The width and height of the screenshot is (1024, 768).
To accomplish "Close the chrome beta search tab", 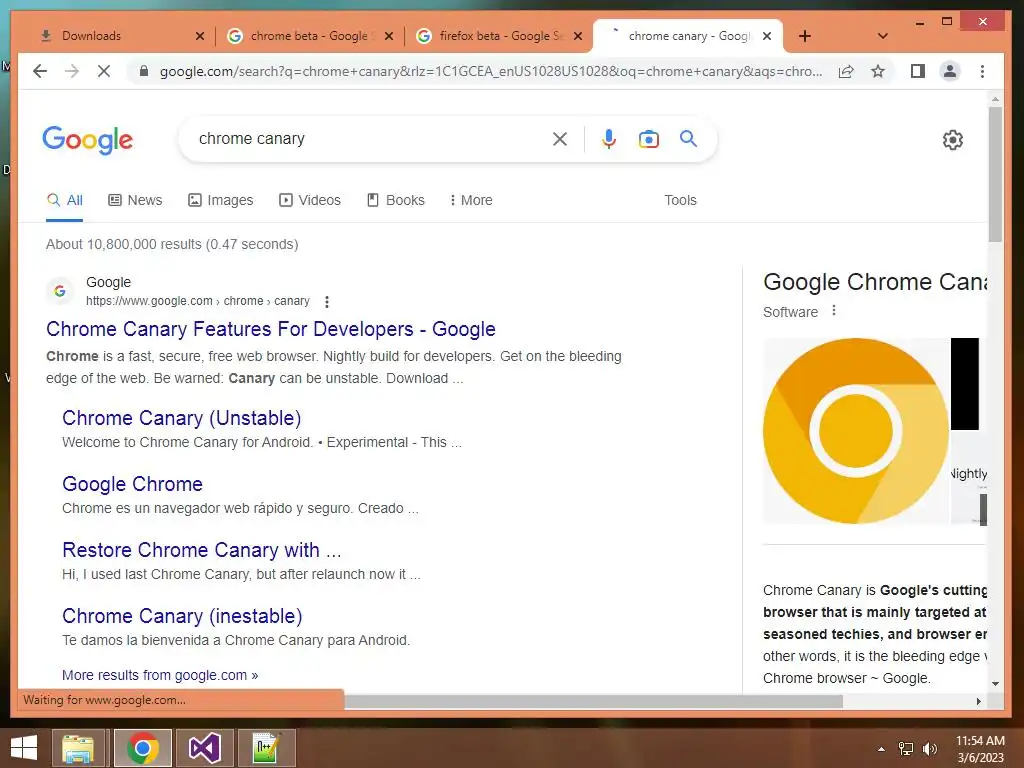I will click(x=389, y=36).
